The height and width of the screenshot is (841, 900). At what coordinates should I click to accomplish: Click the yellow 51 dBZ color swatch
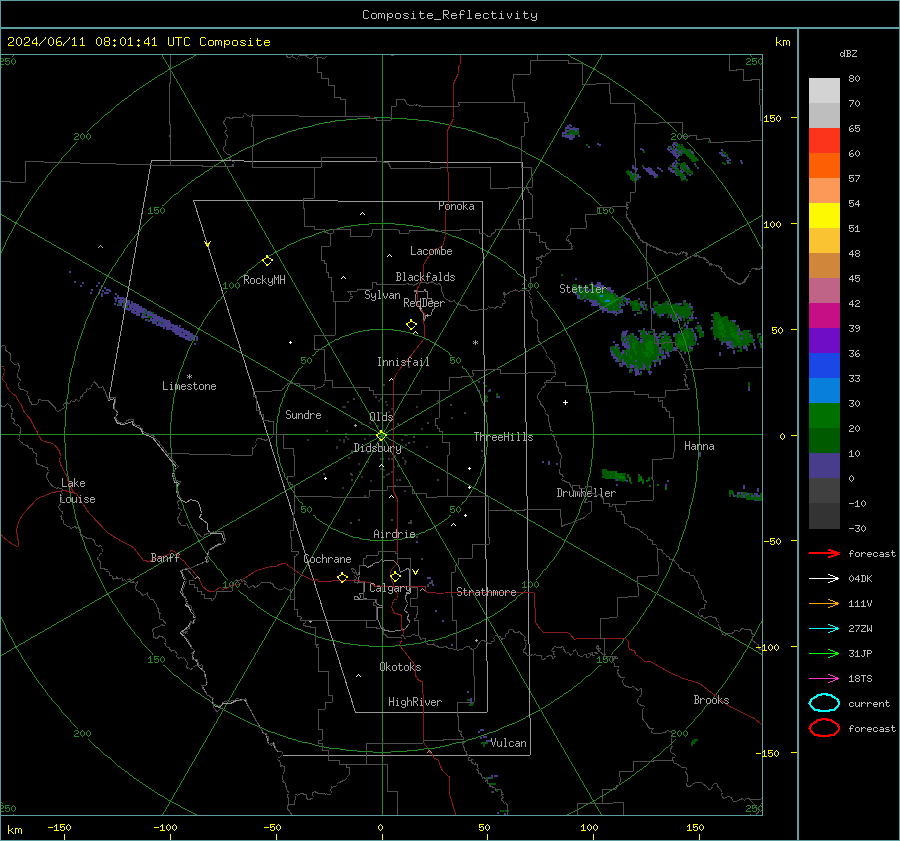(x=824, y=216)
